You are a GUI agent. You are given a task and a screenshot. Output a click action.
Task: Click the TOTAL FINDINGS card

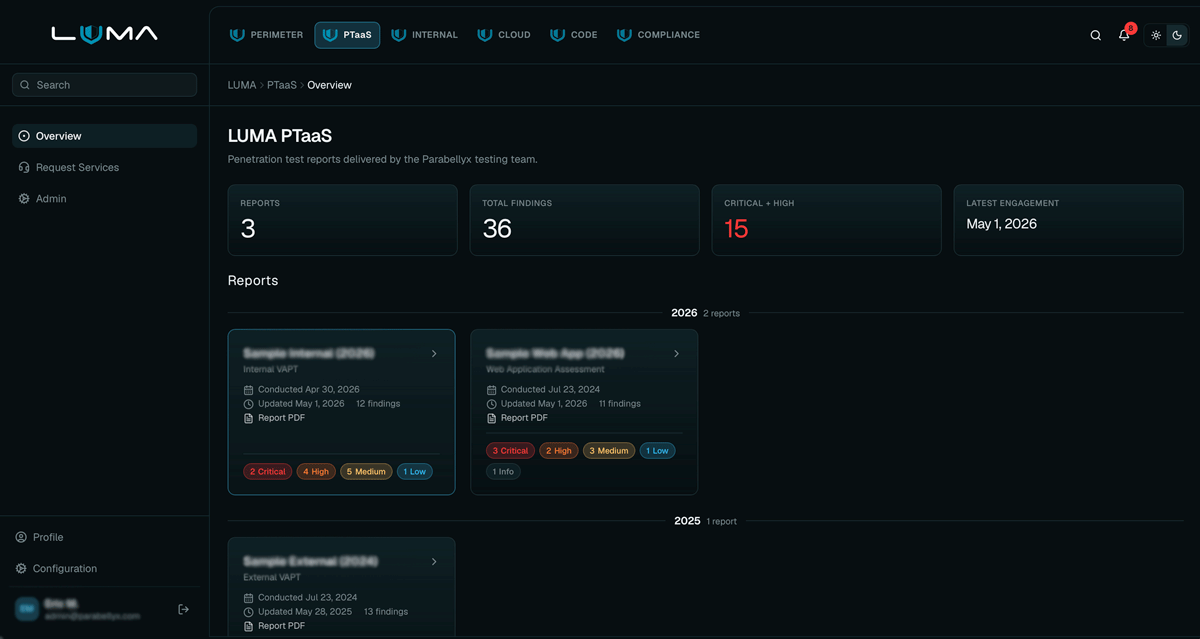click(x=584, y=220)
